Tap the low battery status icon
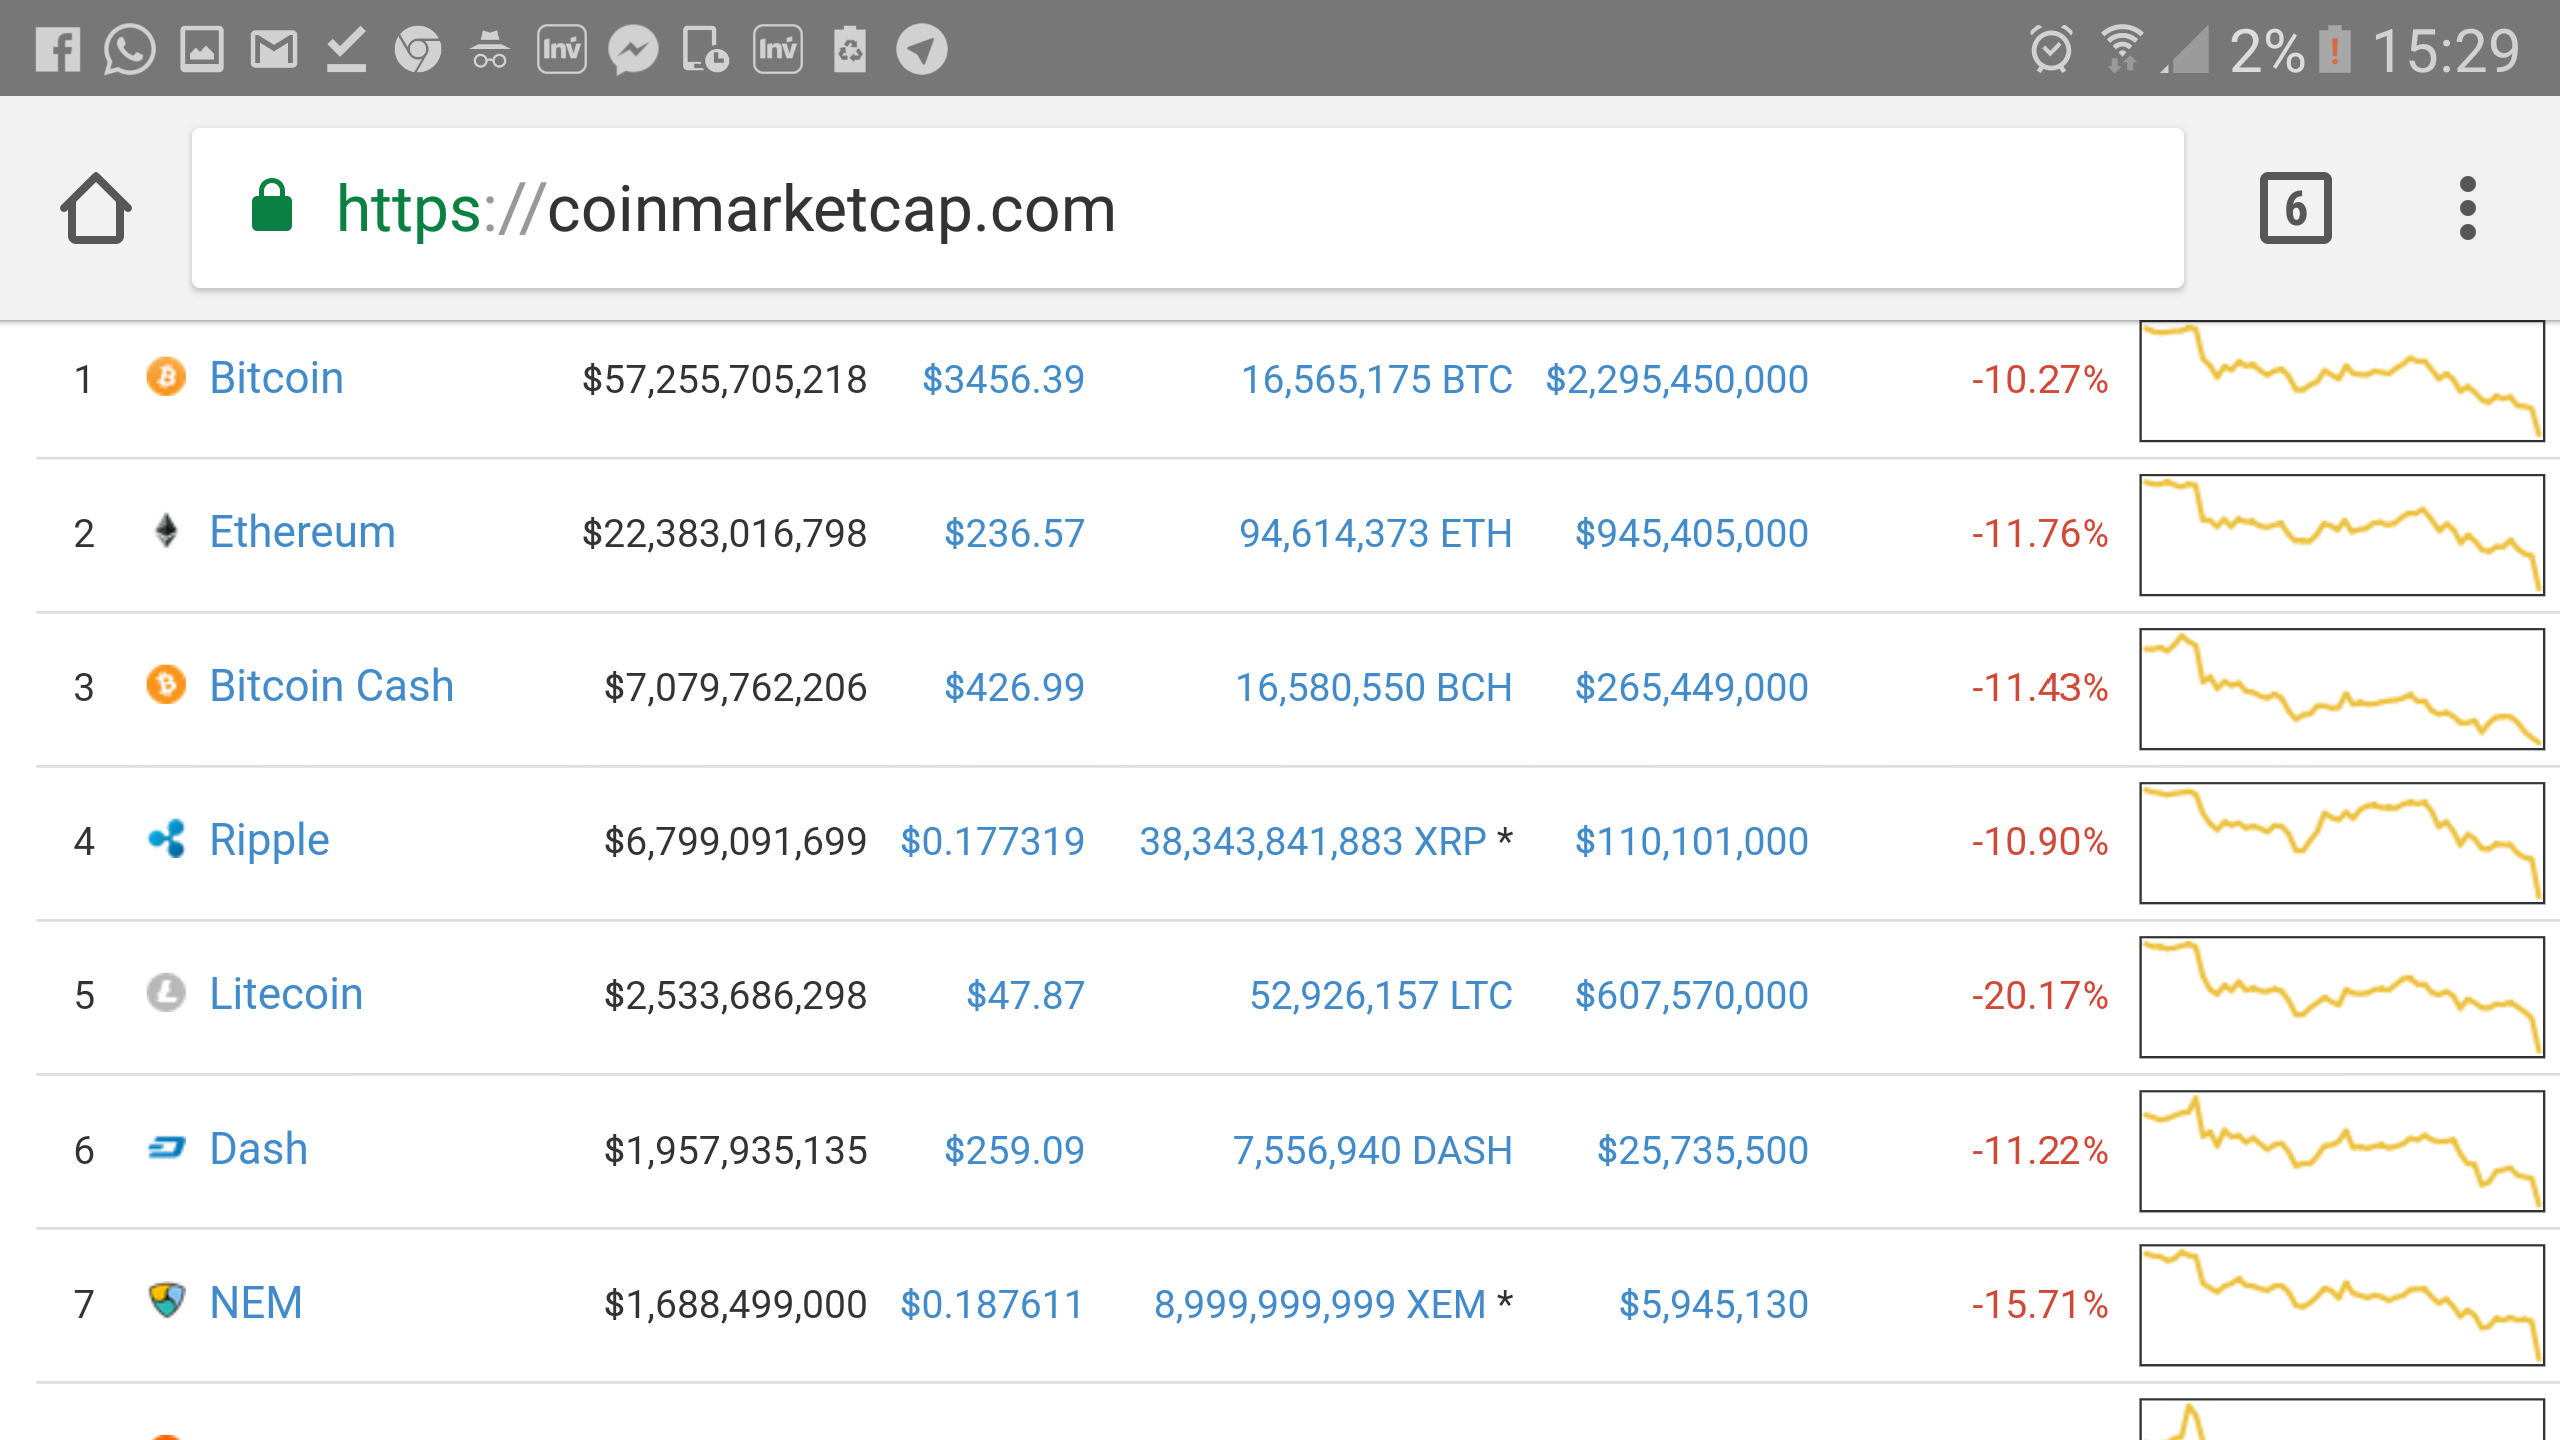This screenshot has width=2560, height=1440. tap(2335, 49)
